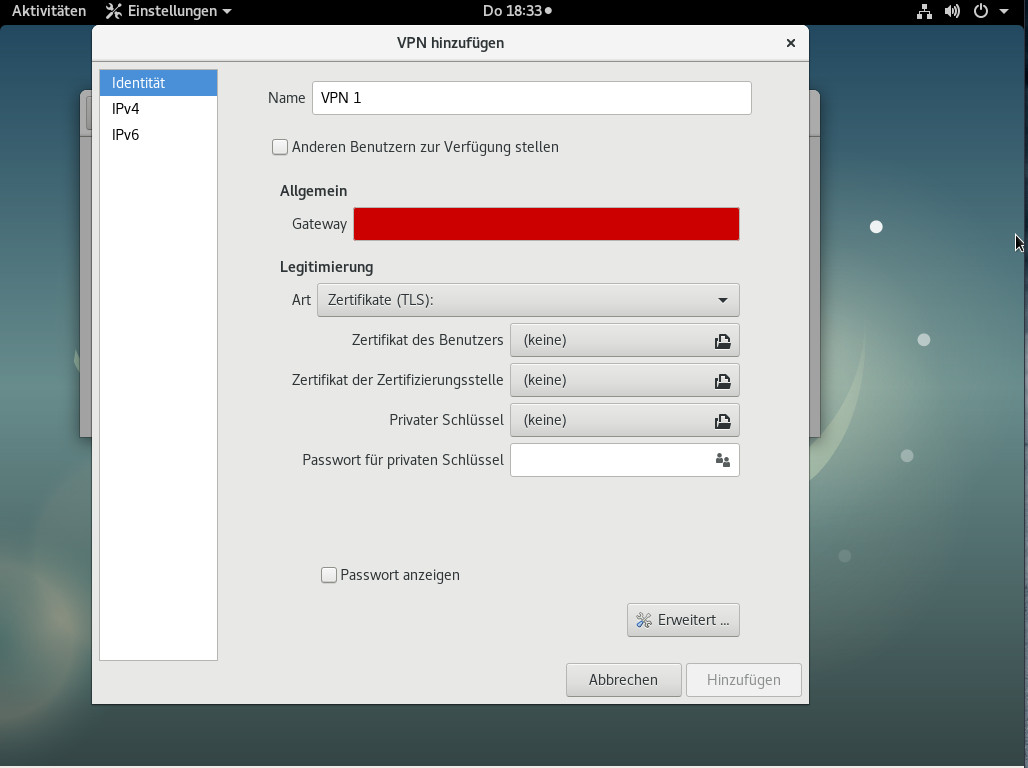This screenshot has height=768, width=1028.
Task: Open the Art authentication type dropdown
Action: pyautogui.click(x=528, y=300)
